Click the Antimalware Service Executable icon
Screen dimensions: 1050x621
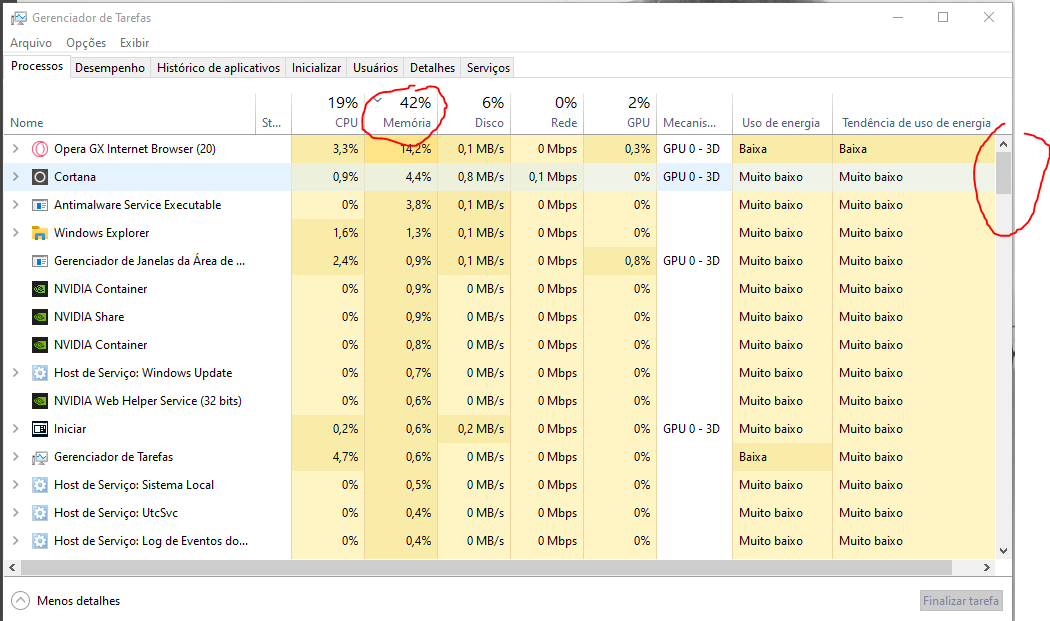[x=40, y=205]
